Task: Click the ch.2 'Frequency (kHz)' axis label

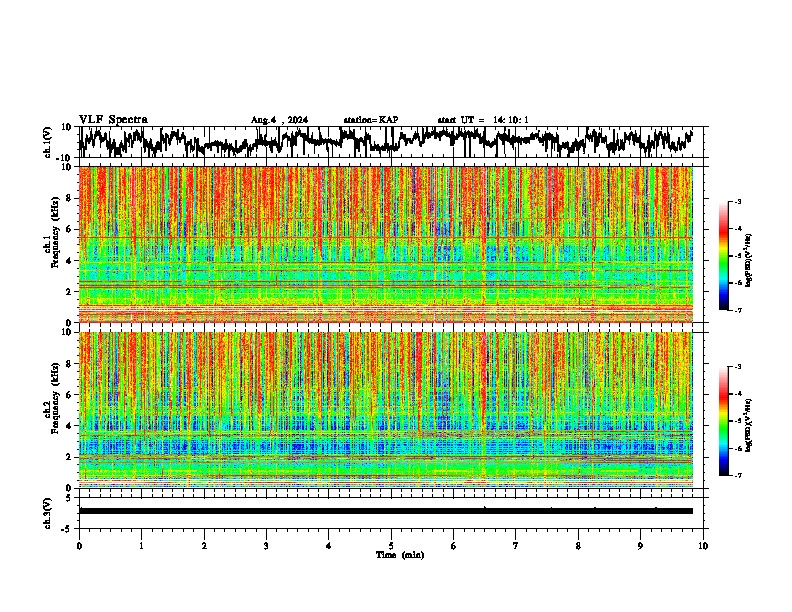Action: [x=55, y=398]
